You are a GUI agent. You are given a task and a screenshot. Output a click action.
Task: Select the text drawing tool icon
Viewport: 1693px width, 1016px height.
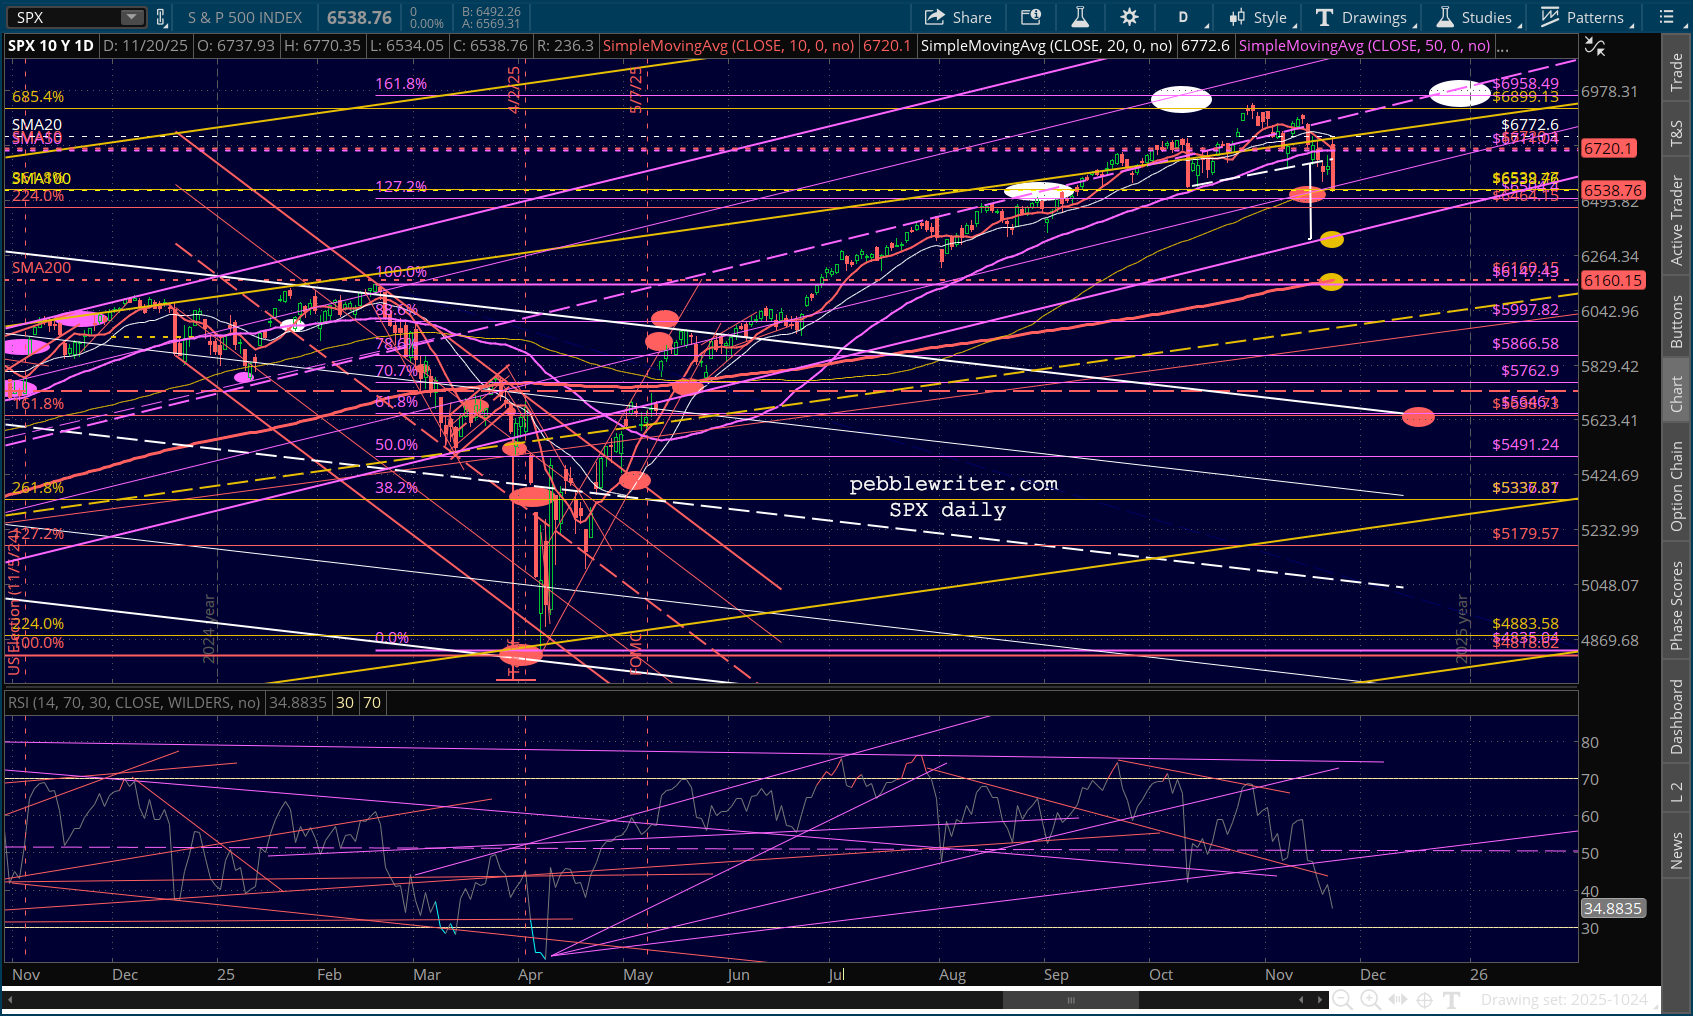pyautogui.click(x=1452, y=999)
